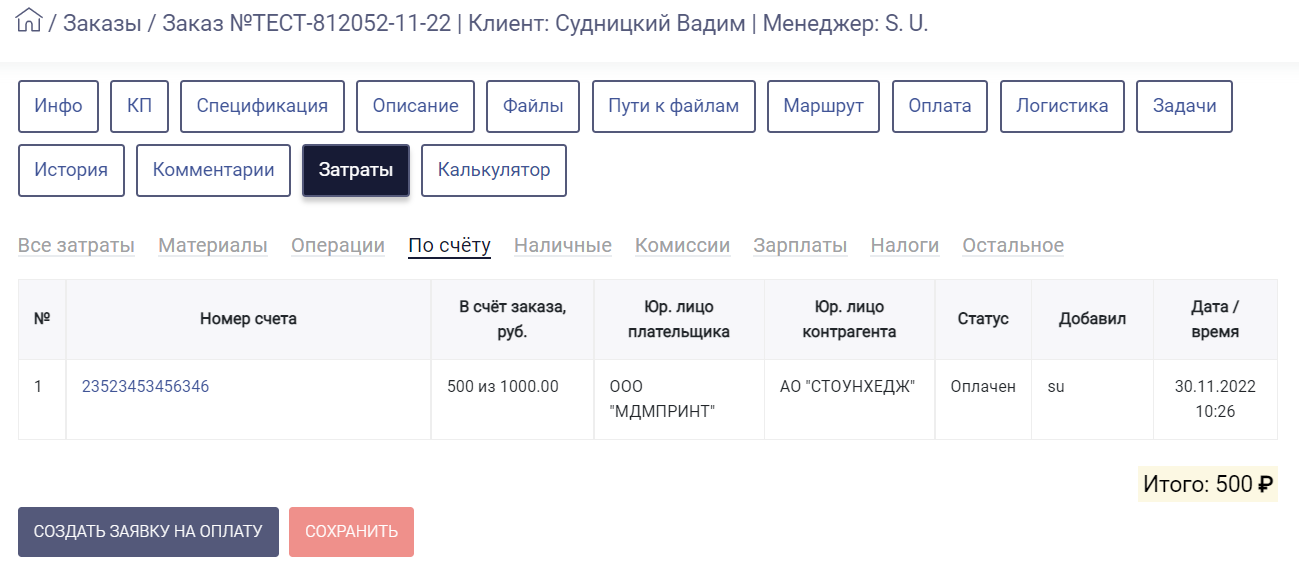This screenshot has height=579, width=1299.
Task: Open the Оплата tab
Action: tap(940, 106)
